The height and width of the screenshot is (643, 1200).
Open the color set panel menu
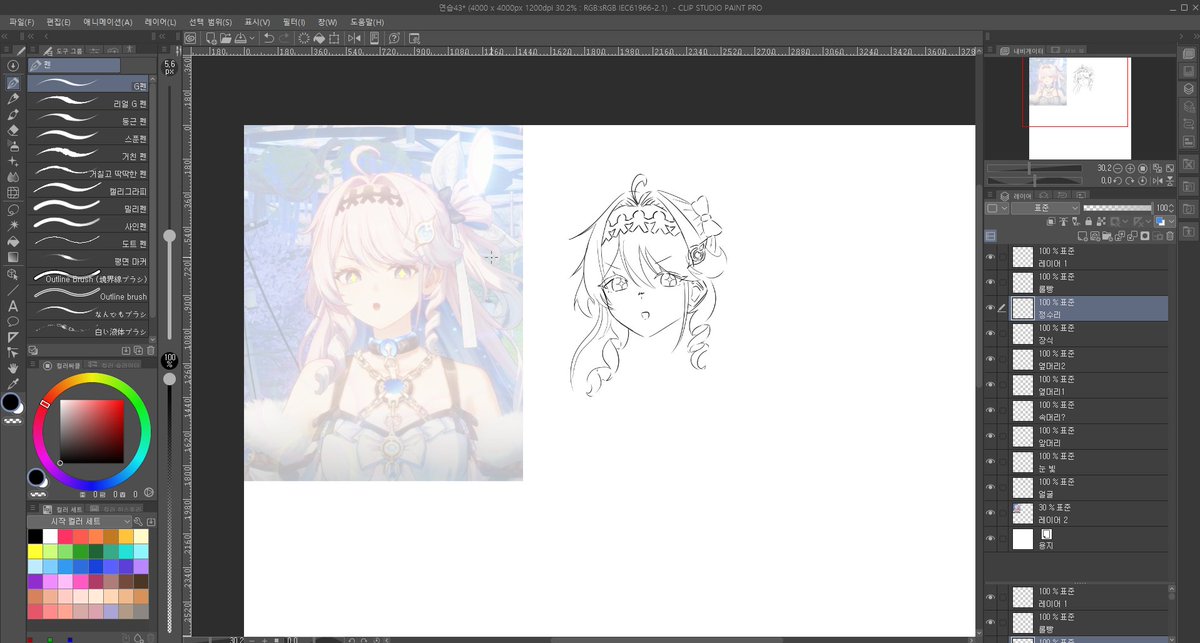(x=33, y=509)
